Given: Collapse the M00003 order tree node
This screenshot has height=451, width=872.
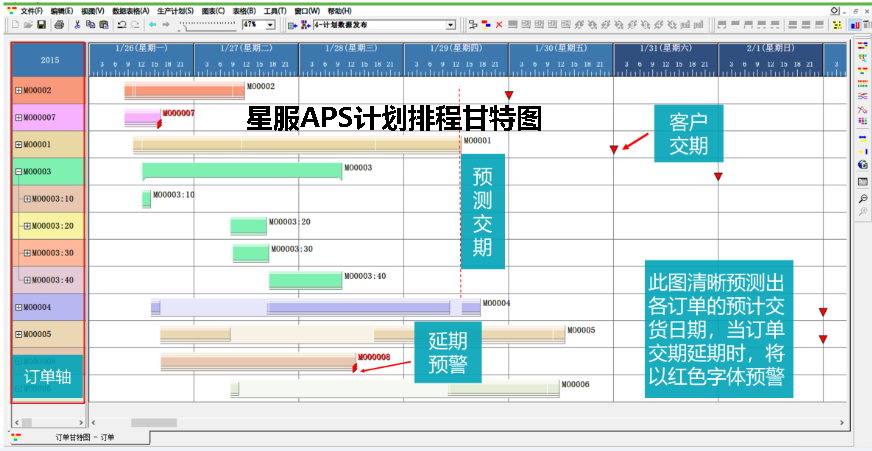Looking at the screenshot, I should 18,172.
